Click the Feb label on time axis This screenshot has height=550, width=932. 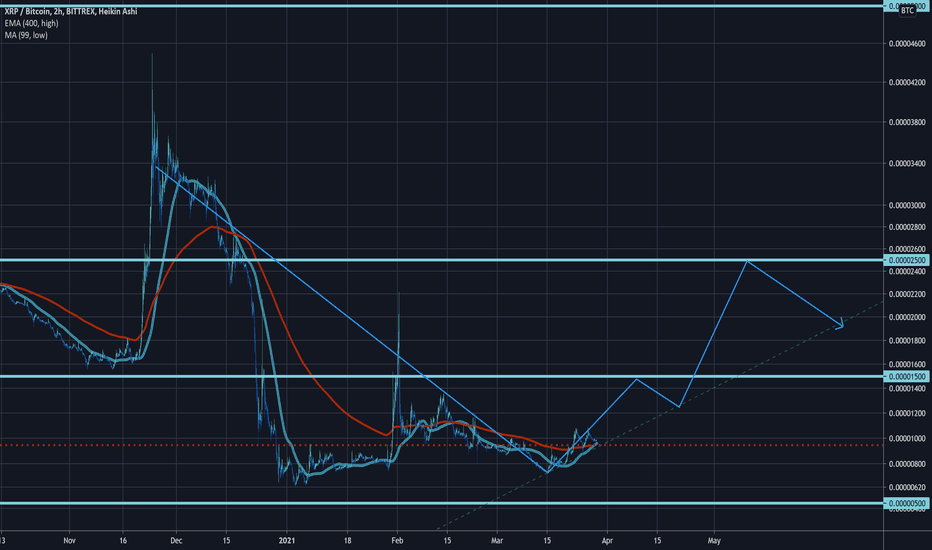pos(397,540)
